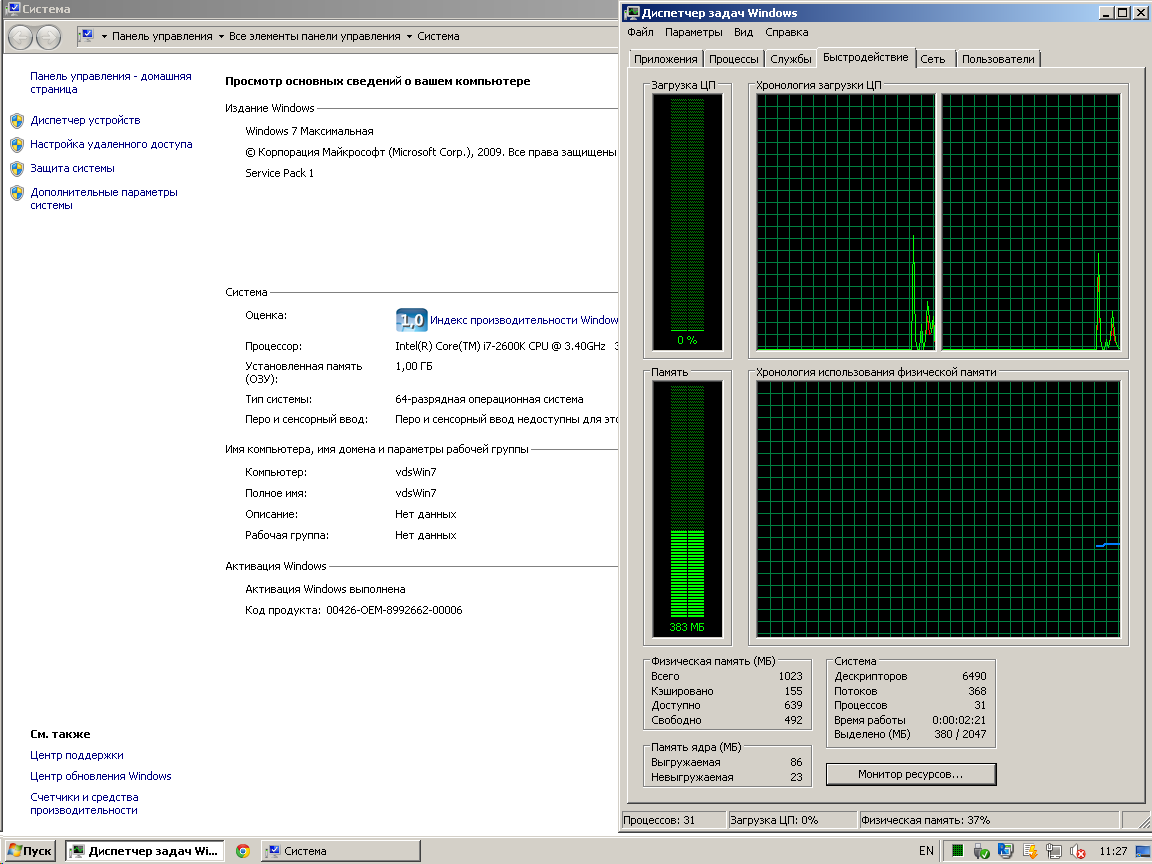
Task: Switch to Диспетчер задач taskbar button
Action: 144,851
